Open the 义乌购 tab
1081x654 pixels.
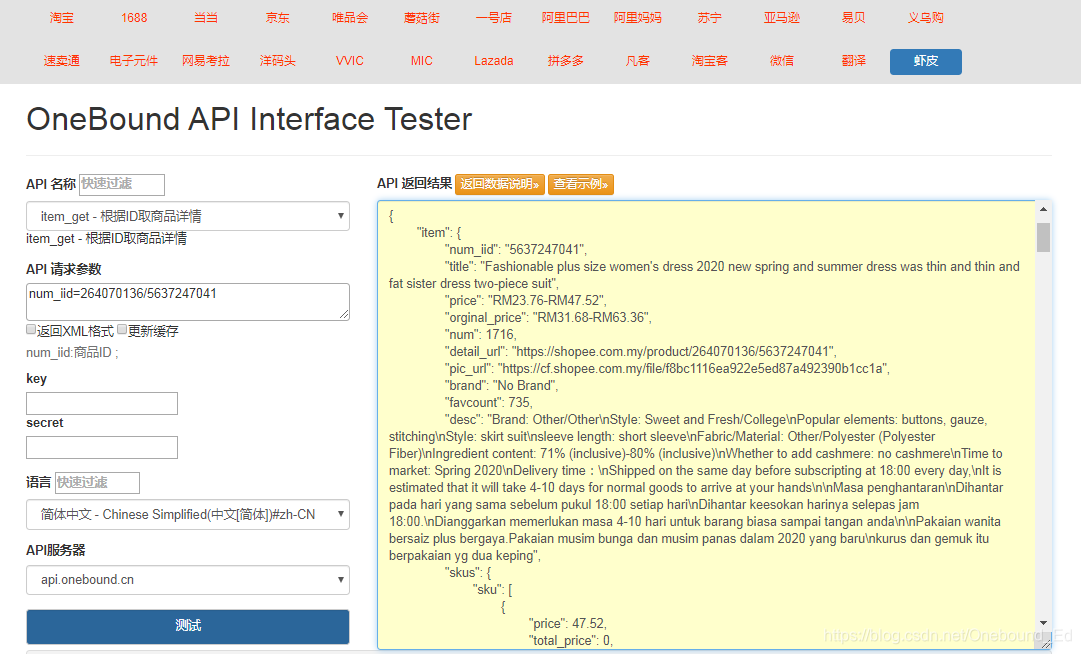[x=926, y=18]
